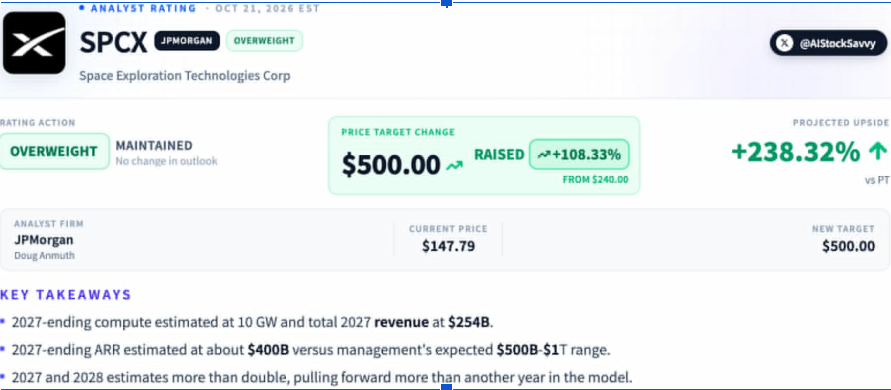This screenshot has width=891, height=390.
Task: Click the OCT 21, 2026 EST date
Action: tap(268, 9)
